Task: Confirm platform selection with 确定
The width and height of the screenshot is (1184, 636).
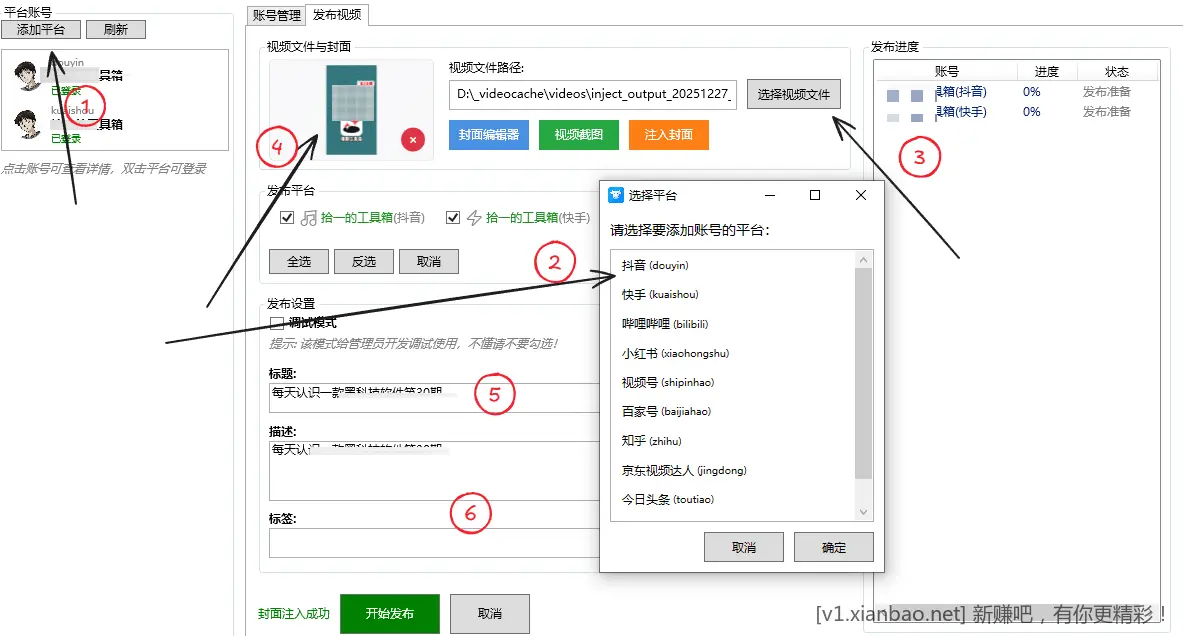Action: 833,547
